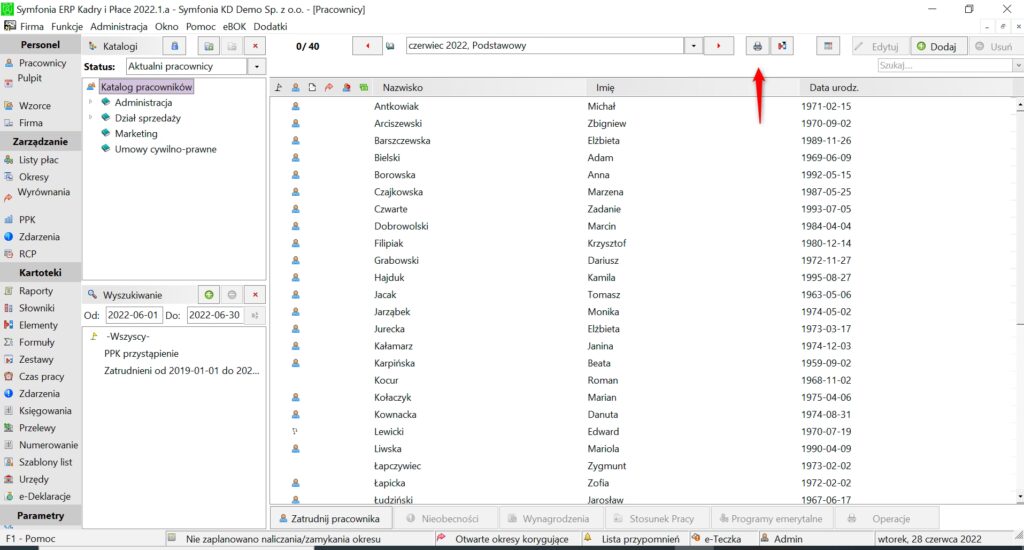Go to previous period with left arrow
Image resolution: width=1024 pixels, height=550 pixels.
tap(367, 46)
